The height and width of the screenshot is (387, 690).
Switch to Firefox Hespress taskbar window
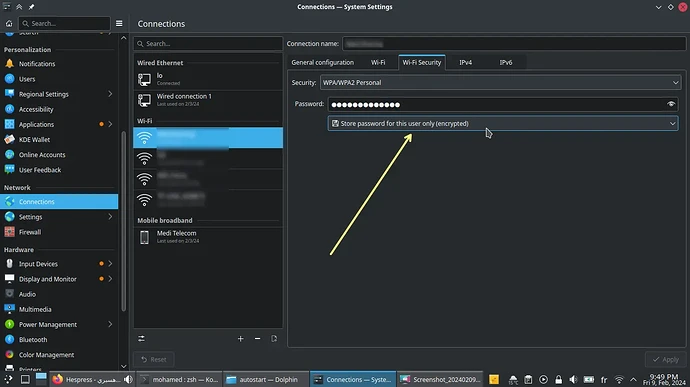point(92,380)
